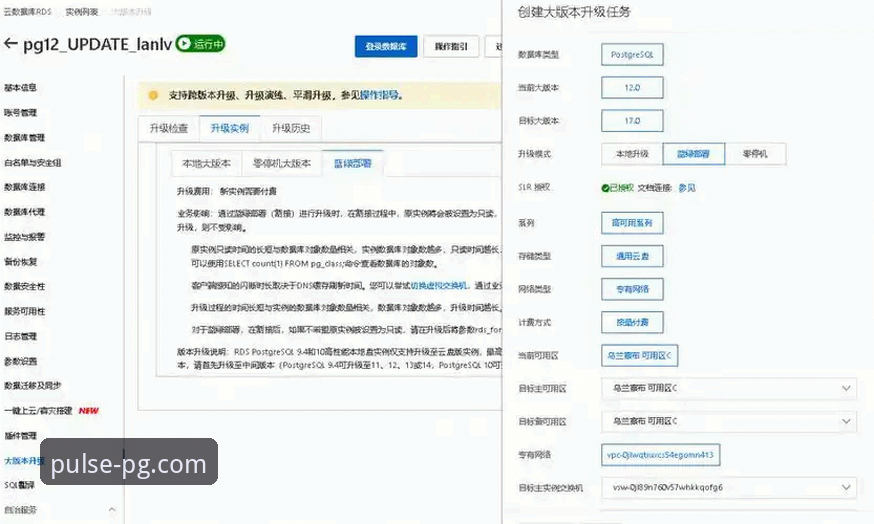The width and height of the screenshot is (874, 524).
Task: Select 本地升级 upgrade mode
Action: pos(632,154)
